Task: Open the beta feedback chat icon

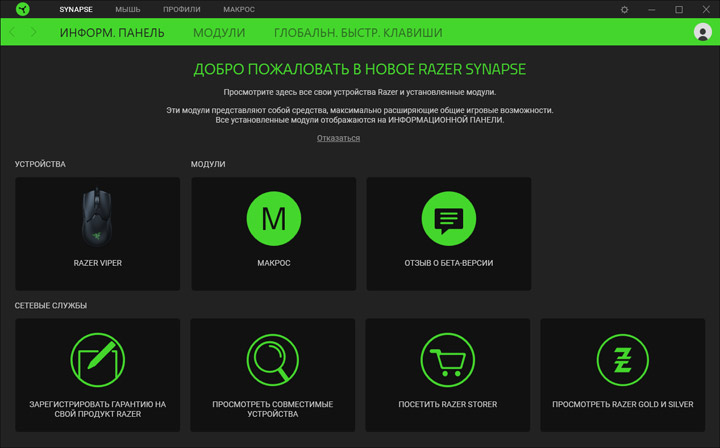Action: [449, 218]
